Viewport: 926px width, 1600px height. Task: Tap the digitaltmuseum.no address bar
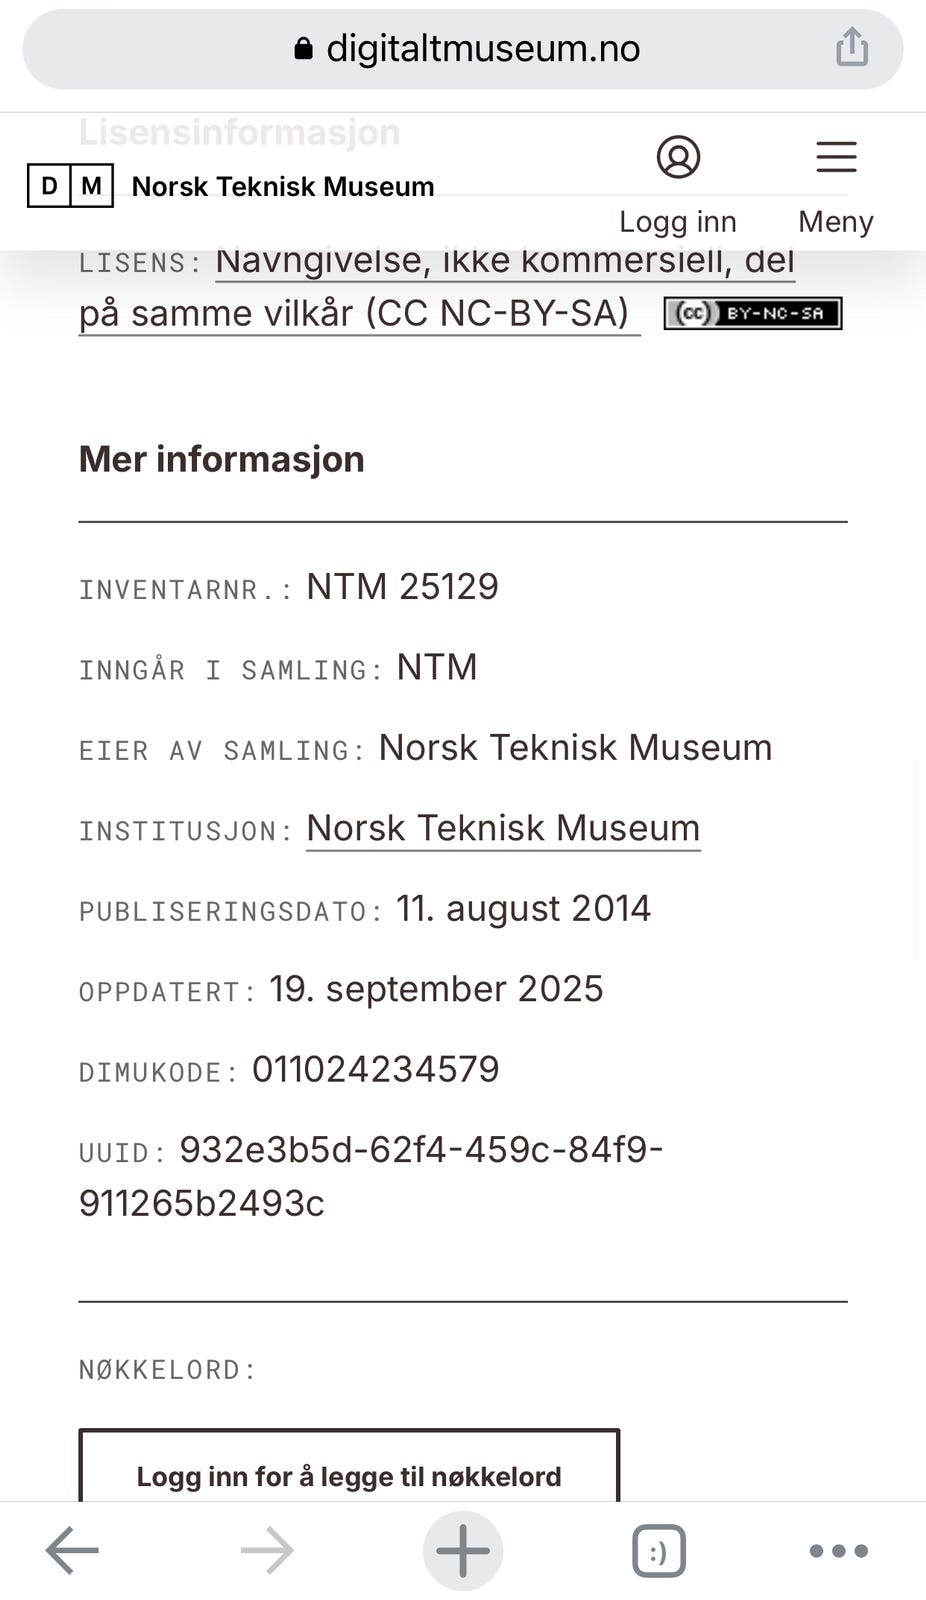coord(480,49)
